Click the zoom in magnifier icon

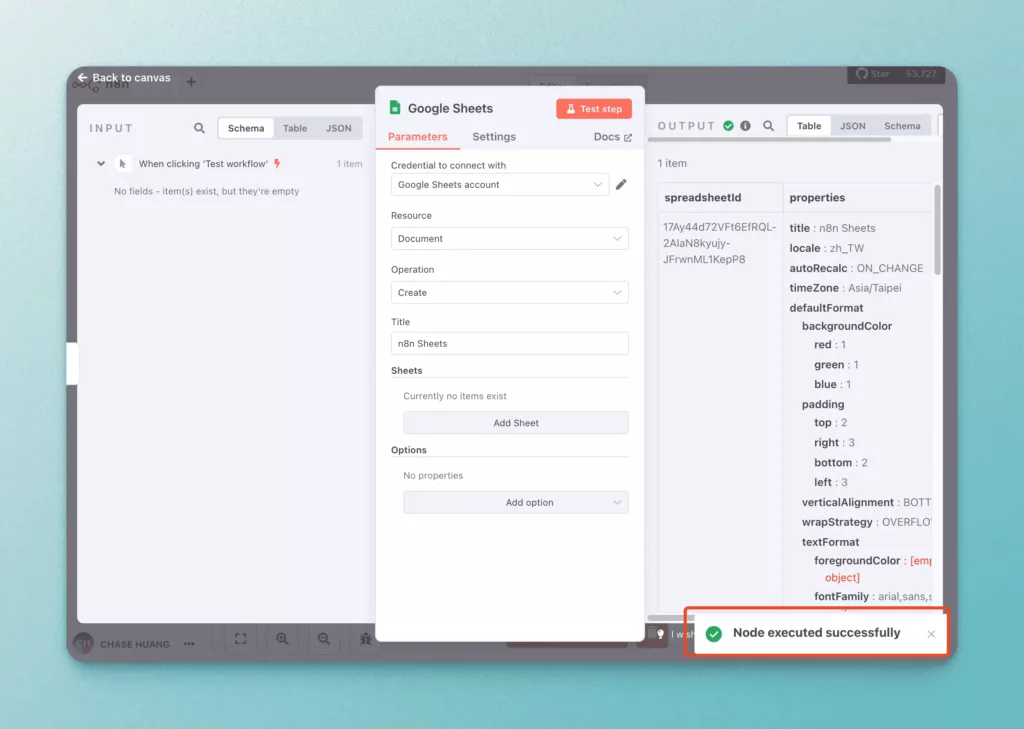click(x=282, y=639)
